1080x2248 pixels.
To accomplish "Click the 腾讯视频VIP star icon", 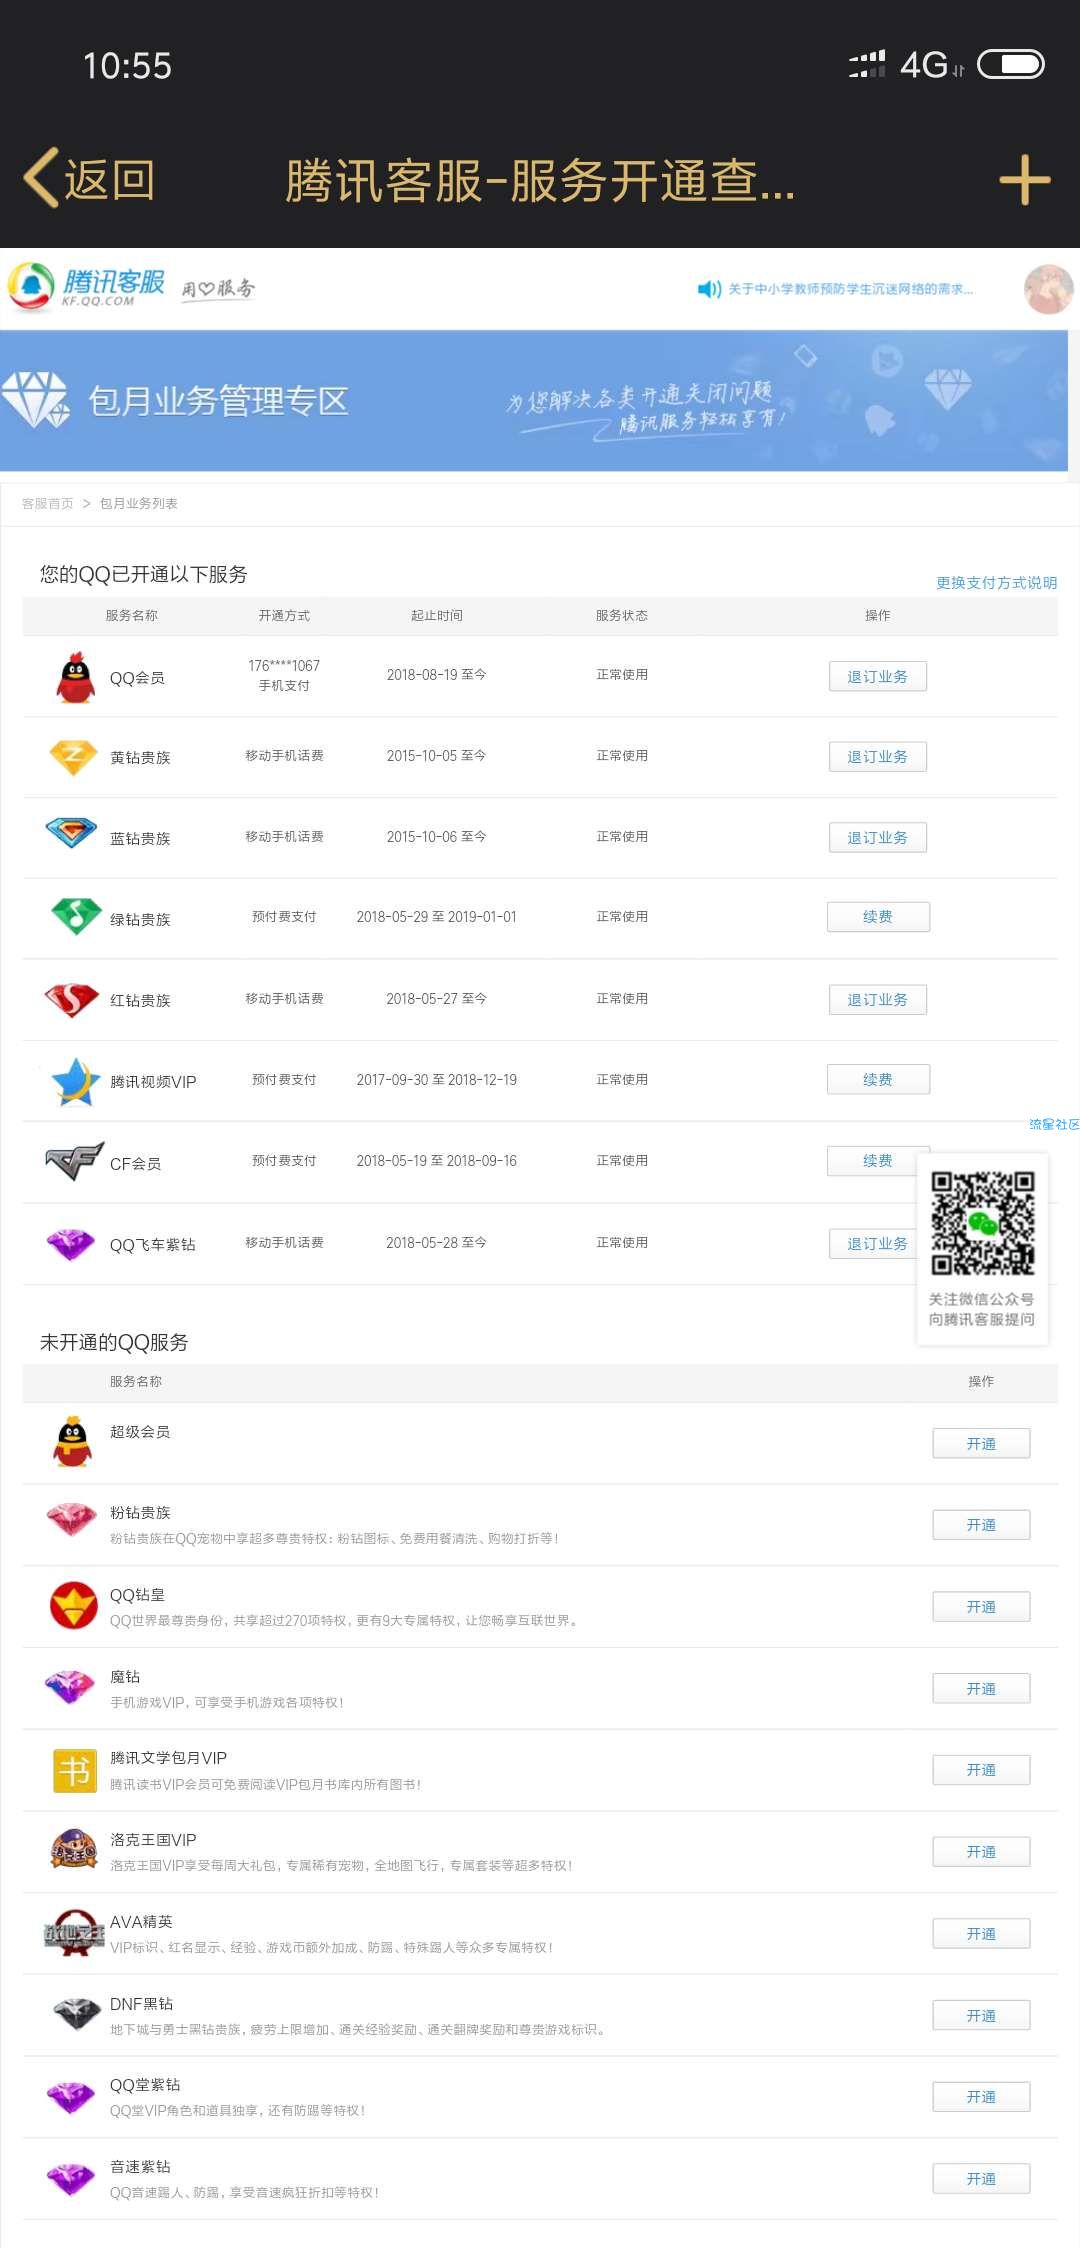I will coord(76,1082).
